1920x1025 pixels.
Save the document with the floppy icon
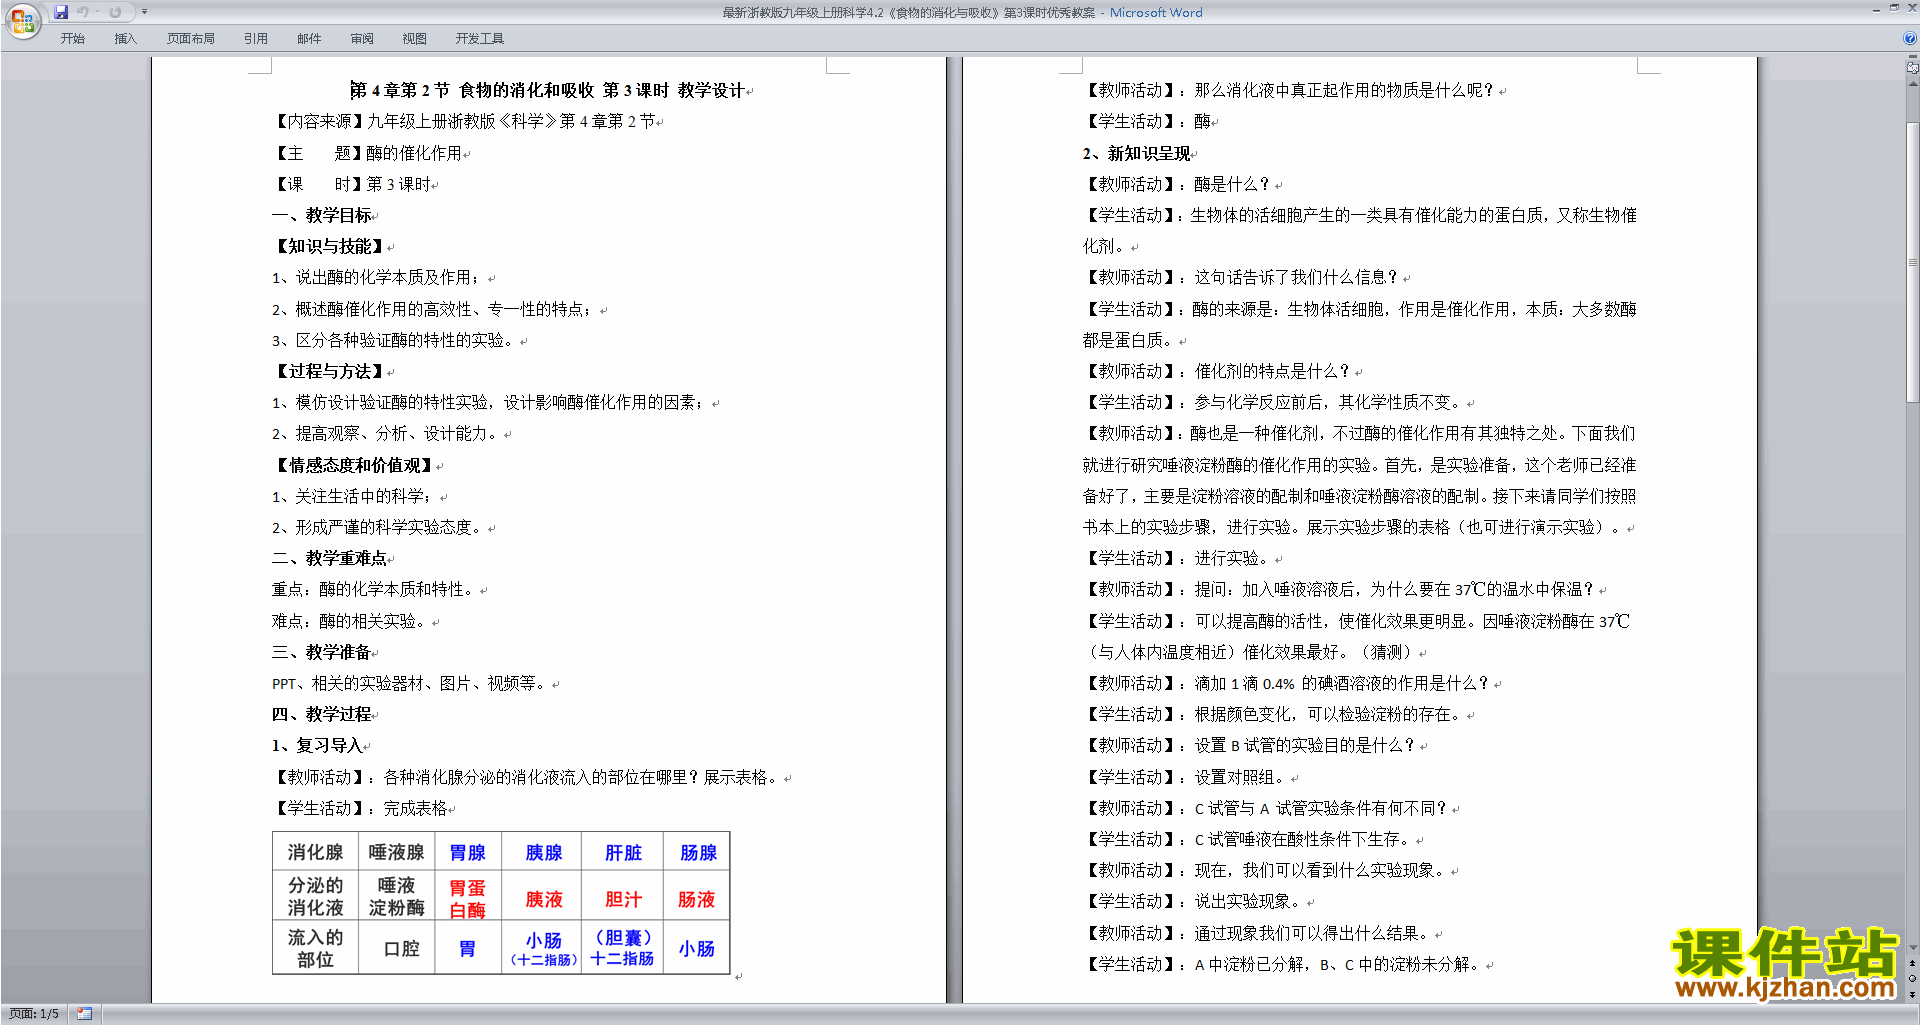coord(61,12)
